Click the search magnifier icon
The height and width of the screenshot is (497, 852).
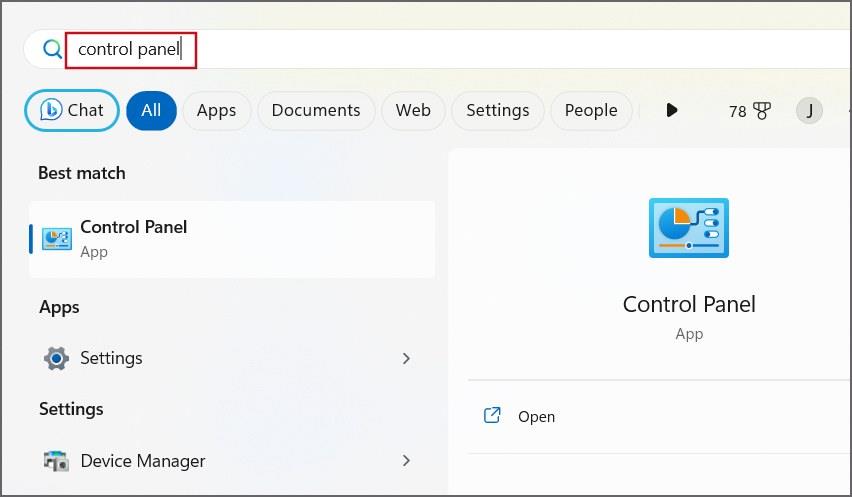pos(53,49)
